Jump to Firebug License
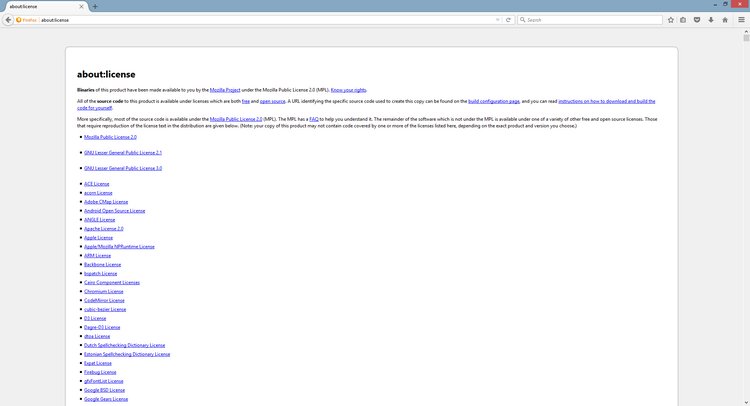The image size is (750, 406). [100, 373]
